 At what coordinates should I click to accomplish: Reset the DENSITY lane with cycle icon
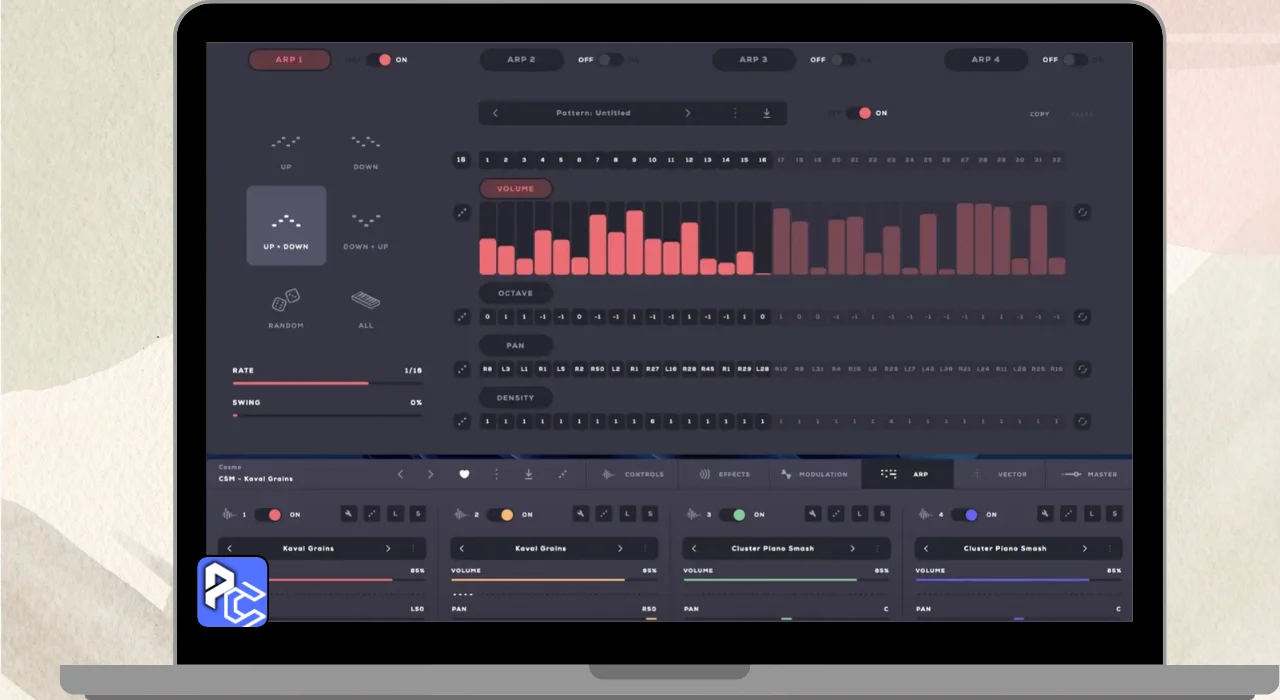(x=1082, y=421)
